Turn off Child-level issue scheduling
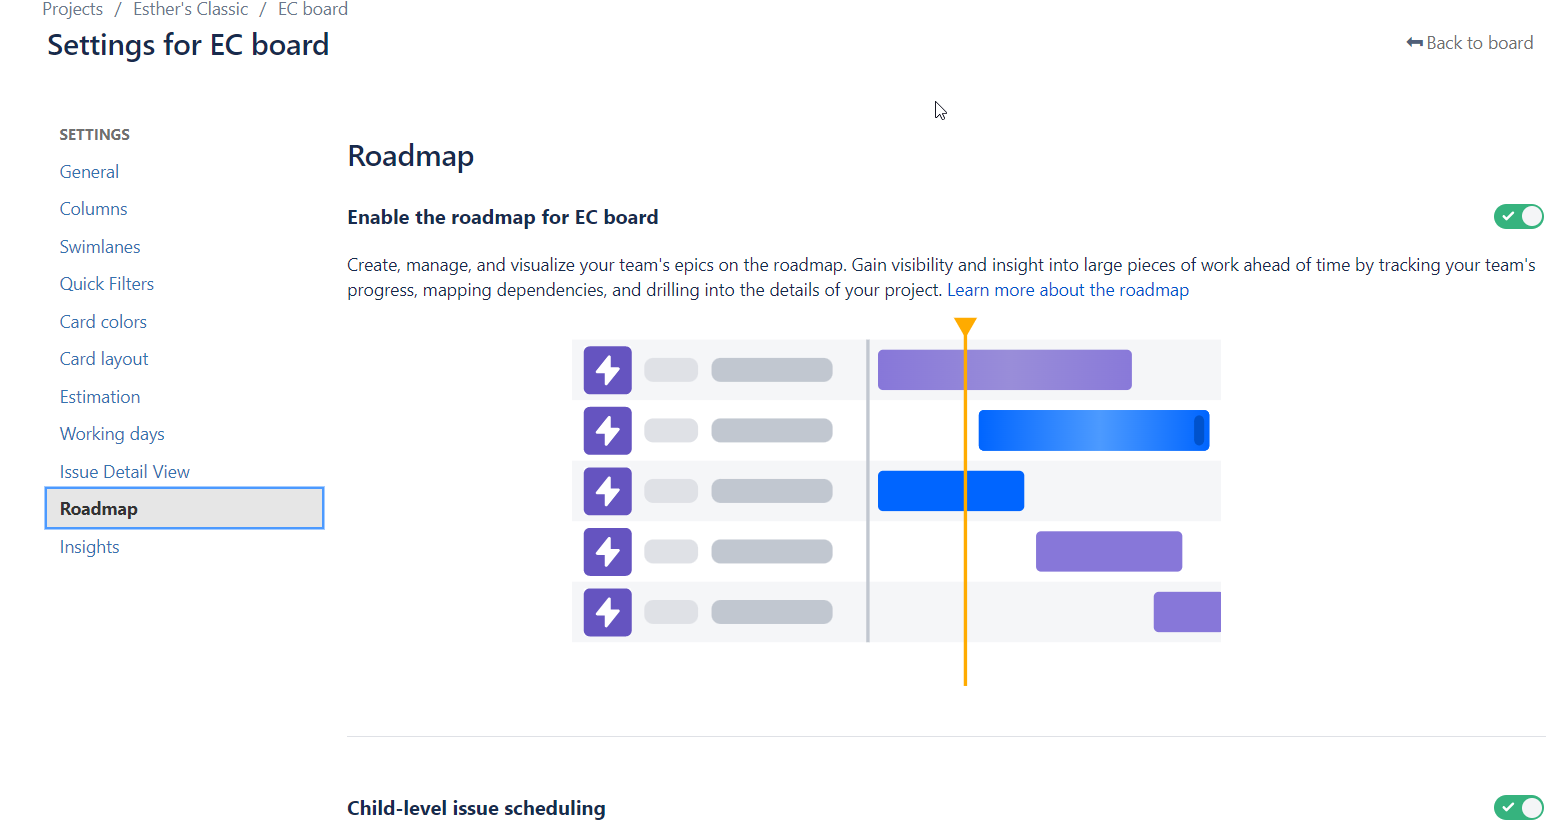 (x=1519, y=808)
